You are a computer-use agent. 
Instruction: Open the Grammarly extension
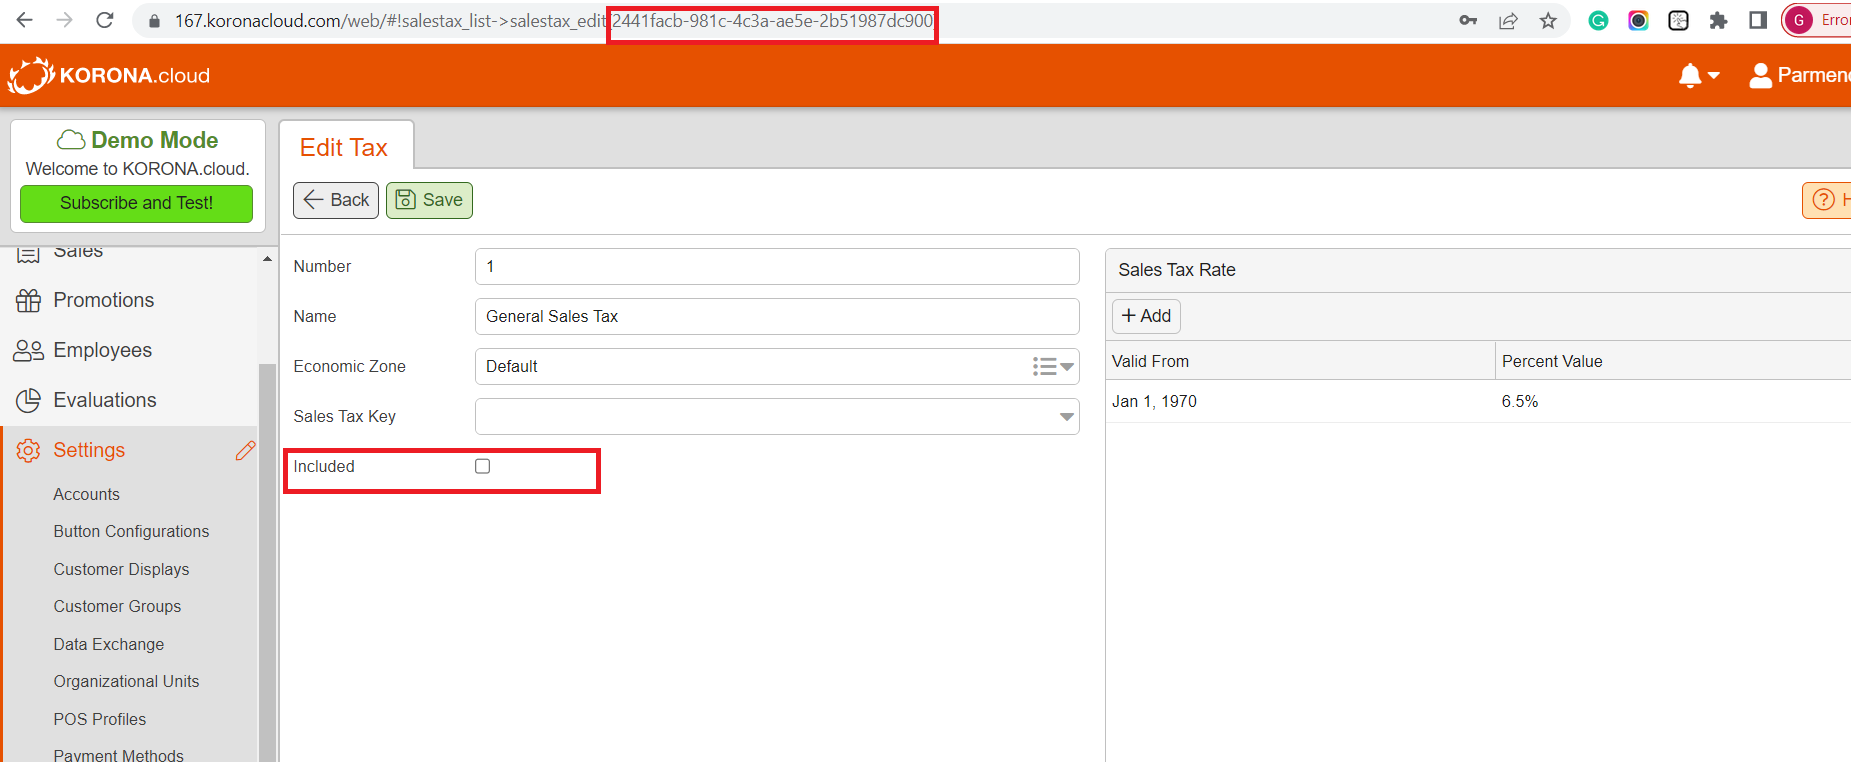coord(1598,20)
